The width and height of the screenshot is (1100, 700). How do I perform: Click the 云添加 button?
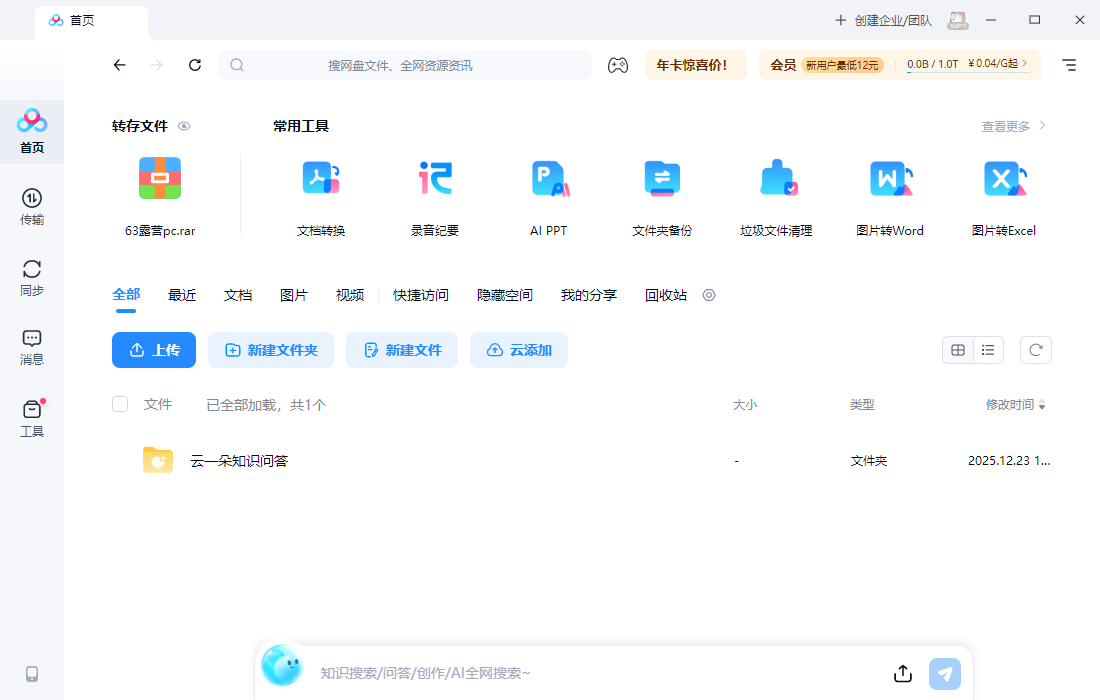click(519, 350)
